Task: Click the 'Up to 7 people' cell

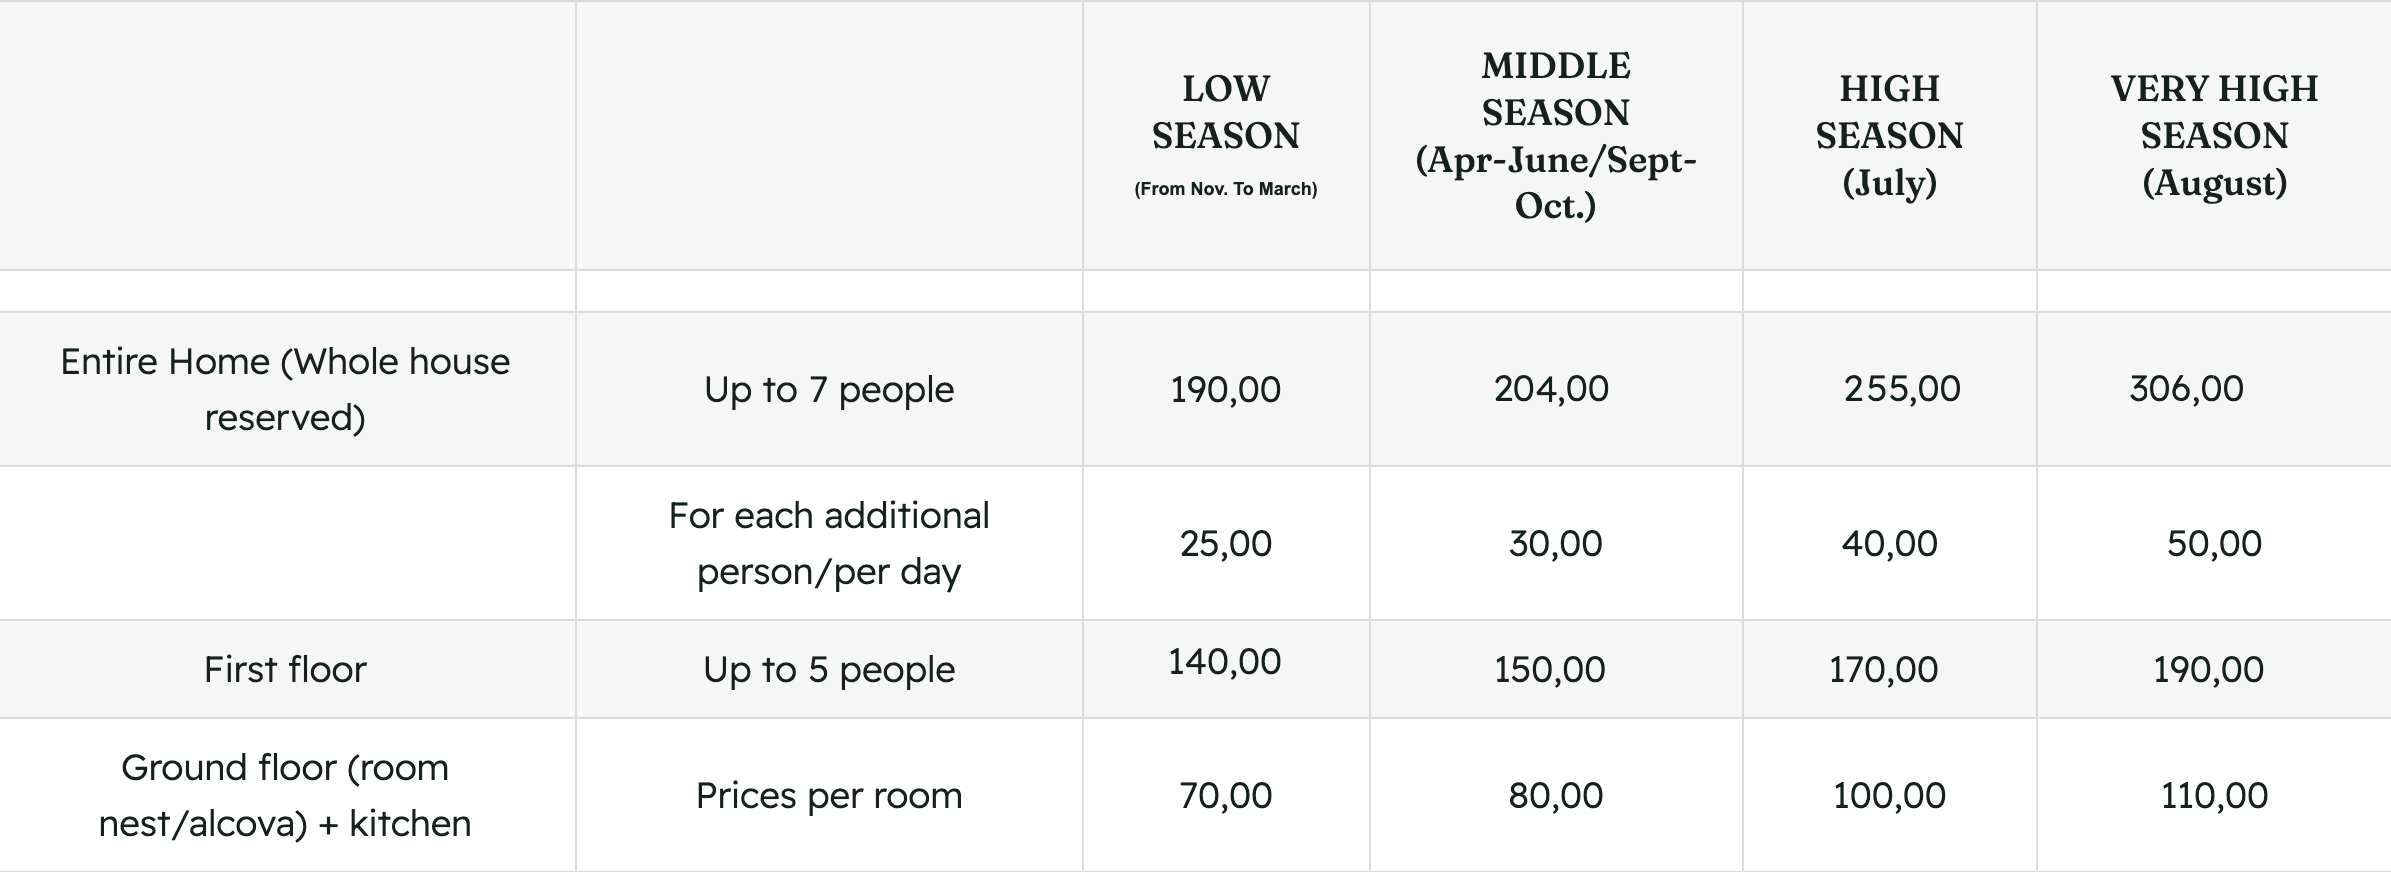Action: pyautogui.click(x=829, y=389)
